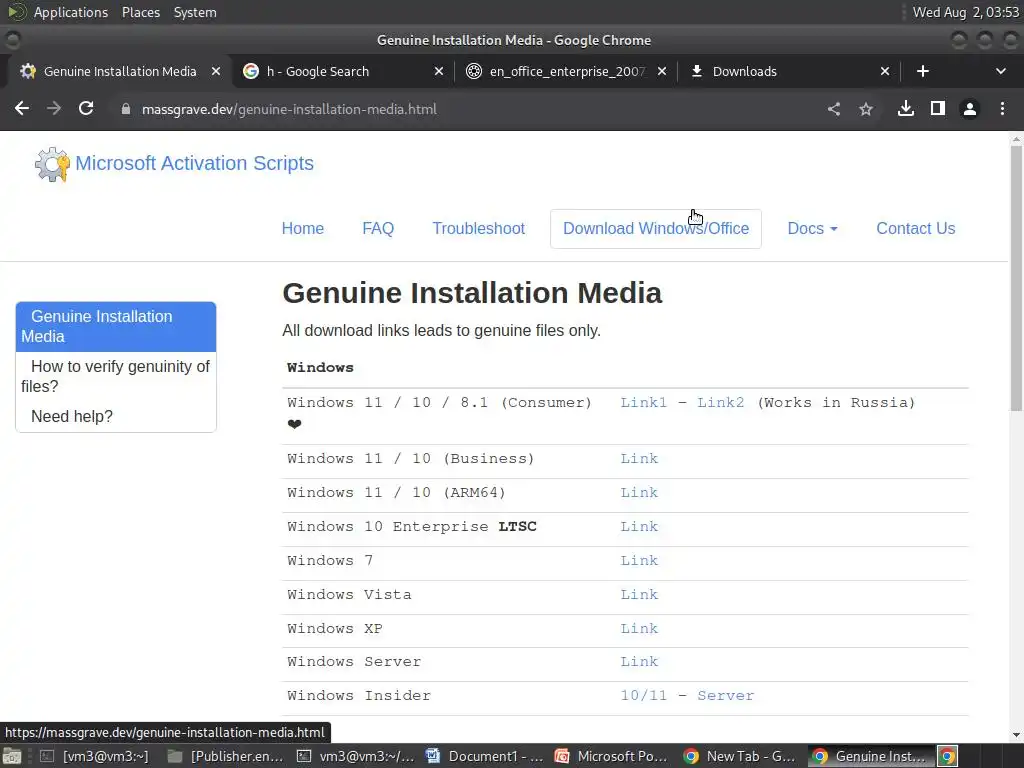Image resolution: width=1024 pixels, height=768 pixels.
Task: Switch to Microsoft Po... taskbar window
Action: coord(612,756)
